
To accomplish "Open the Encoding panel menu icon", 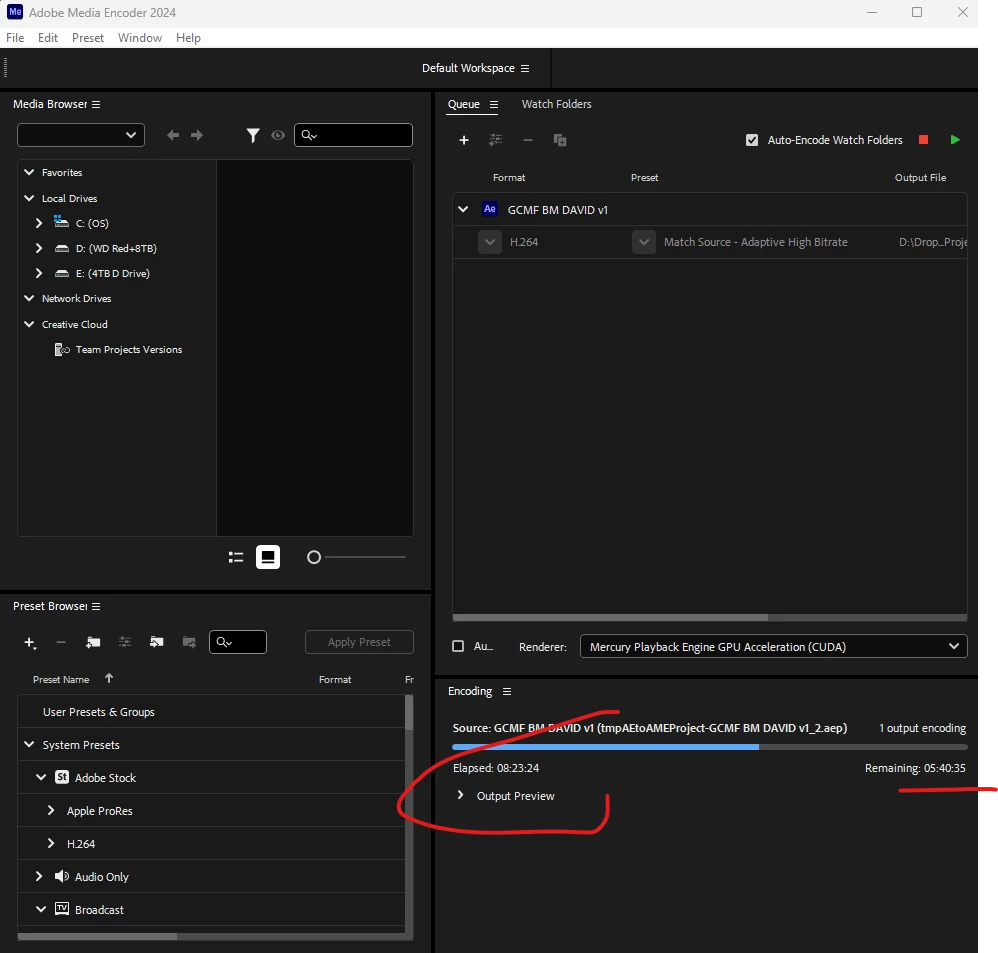I will (507, 691).
